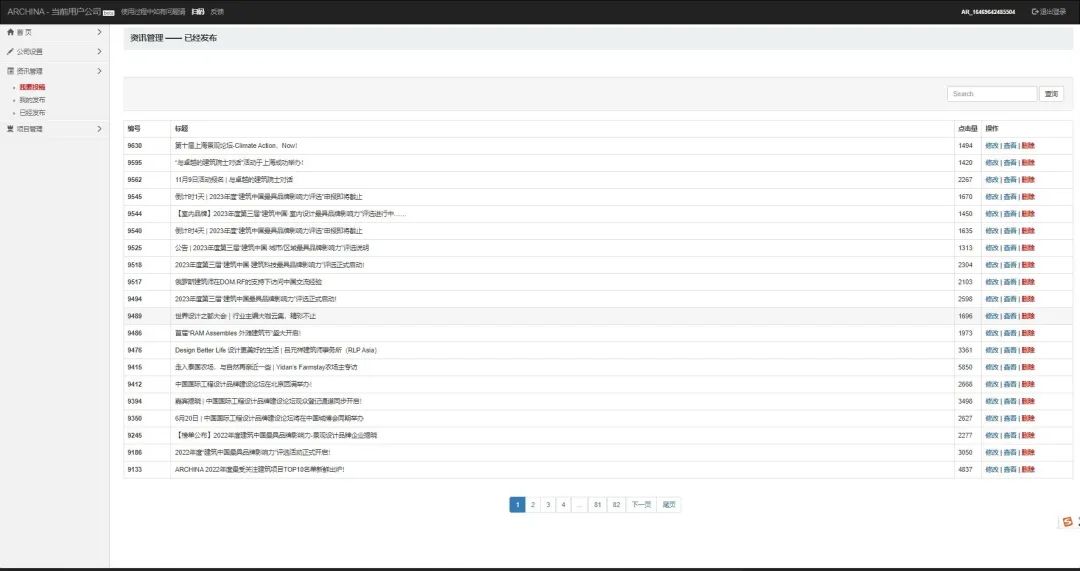Click the news icon beside 资讯管理

(10, 71)
